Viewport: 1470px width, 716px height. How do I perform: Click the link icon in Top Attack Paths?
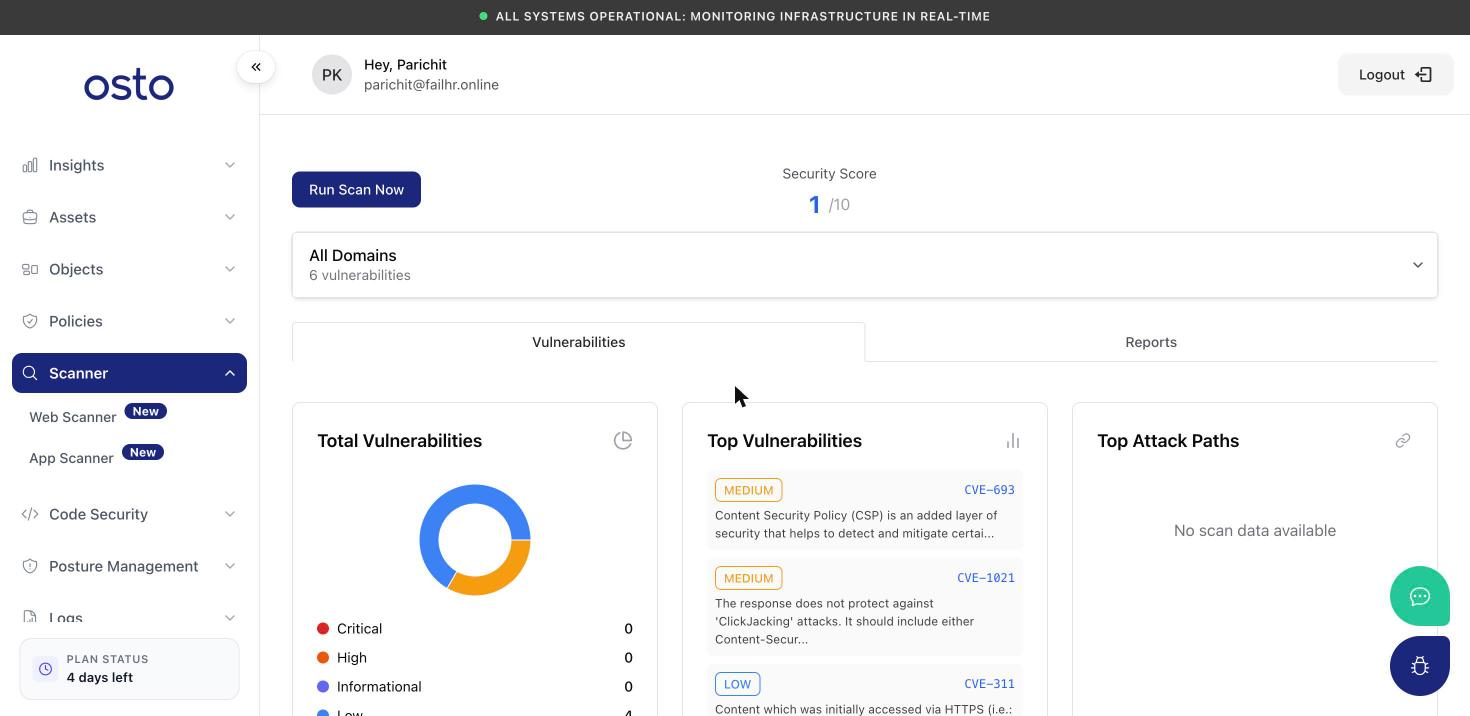point(1403,440)
